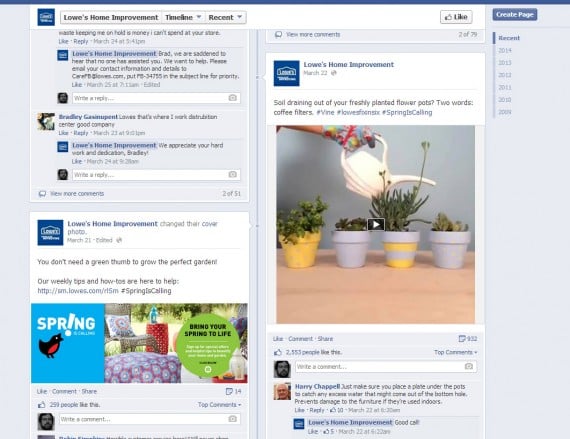
Task: Open Bradley Gasinupent's profile name
Action: coord(88,117)
